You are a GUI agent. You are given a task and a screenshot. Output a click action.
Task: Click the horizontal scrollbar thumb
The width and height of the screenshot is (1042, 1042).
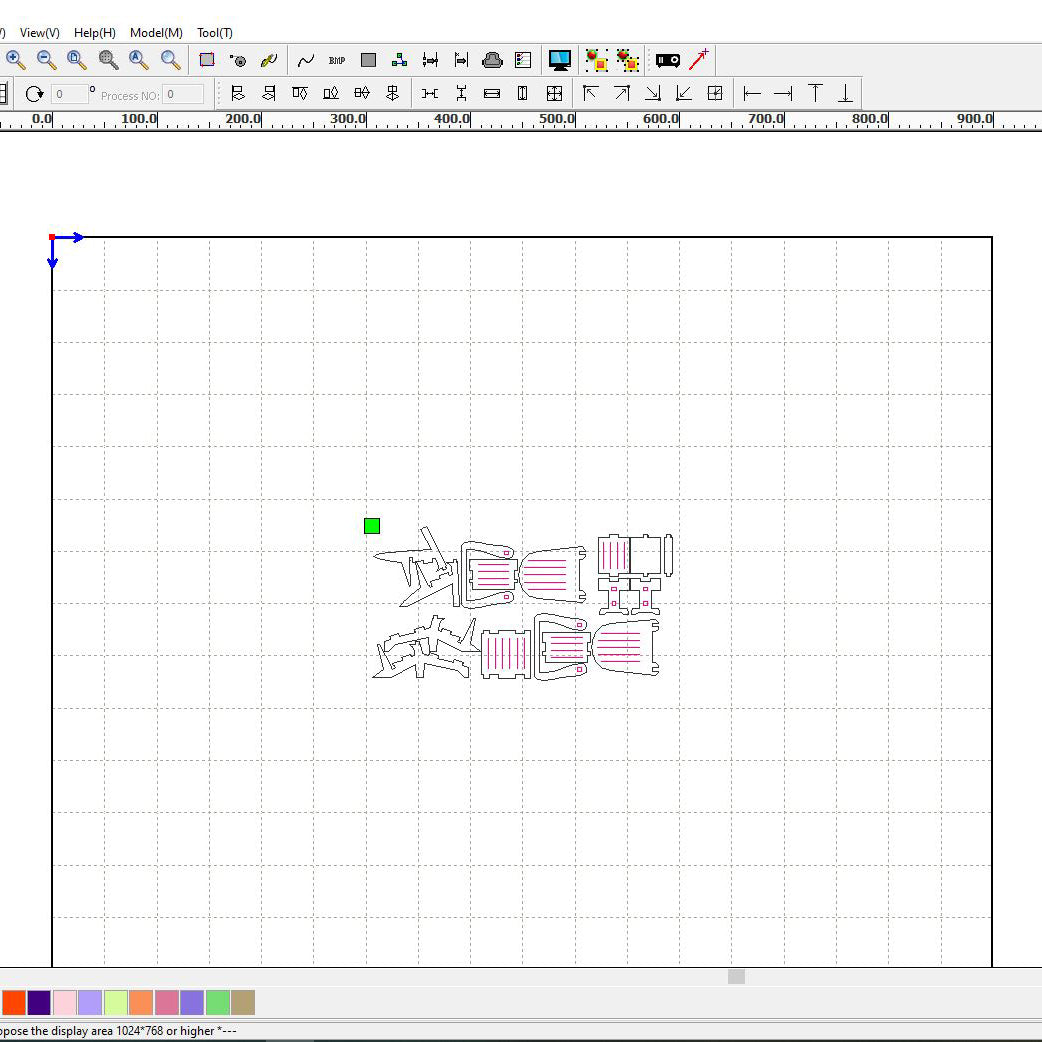(736, 977)
